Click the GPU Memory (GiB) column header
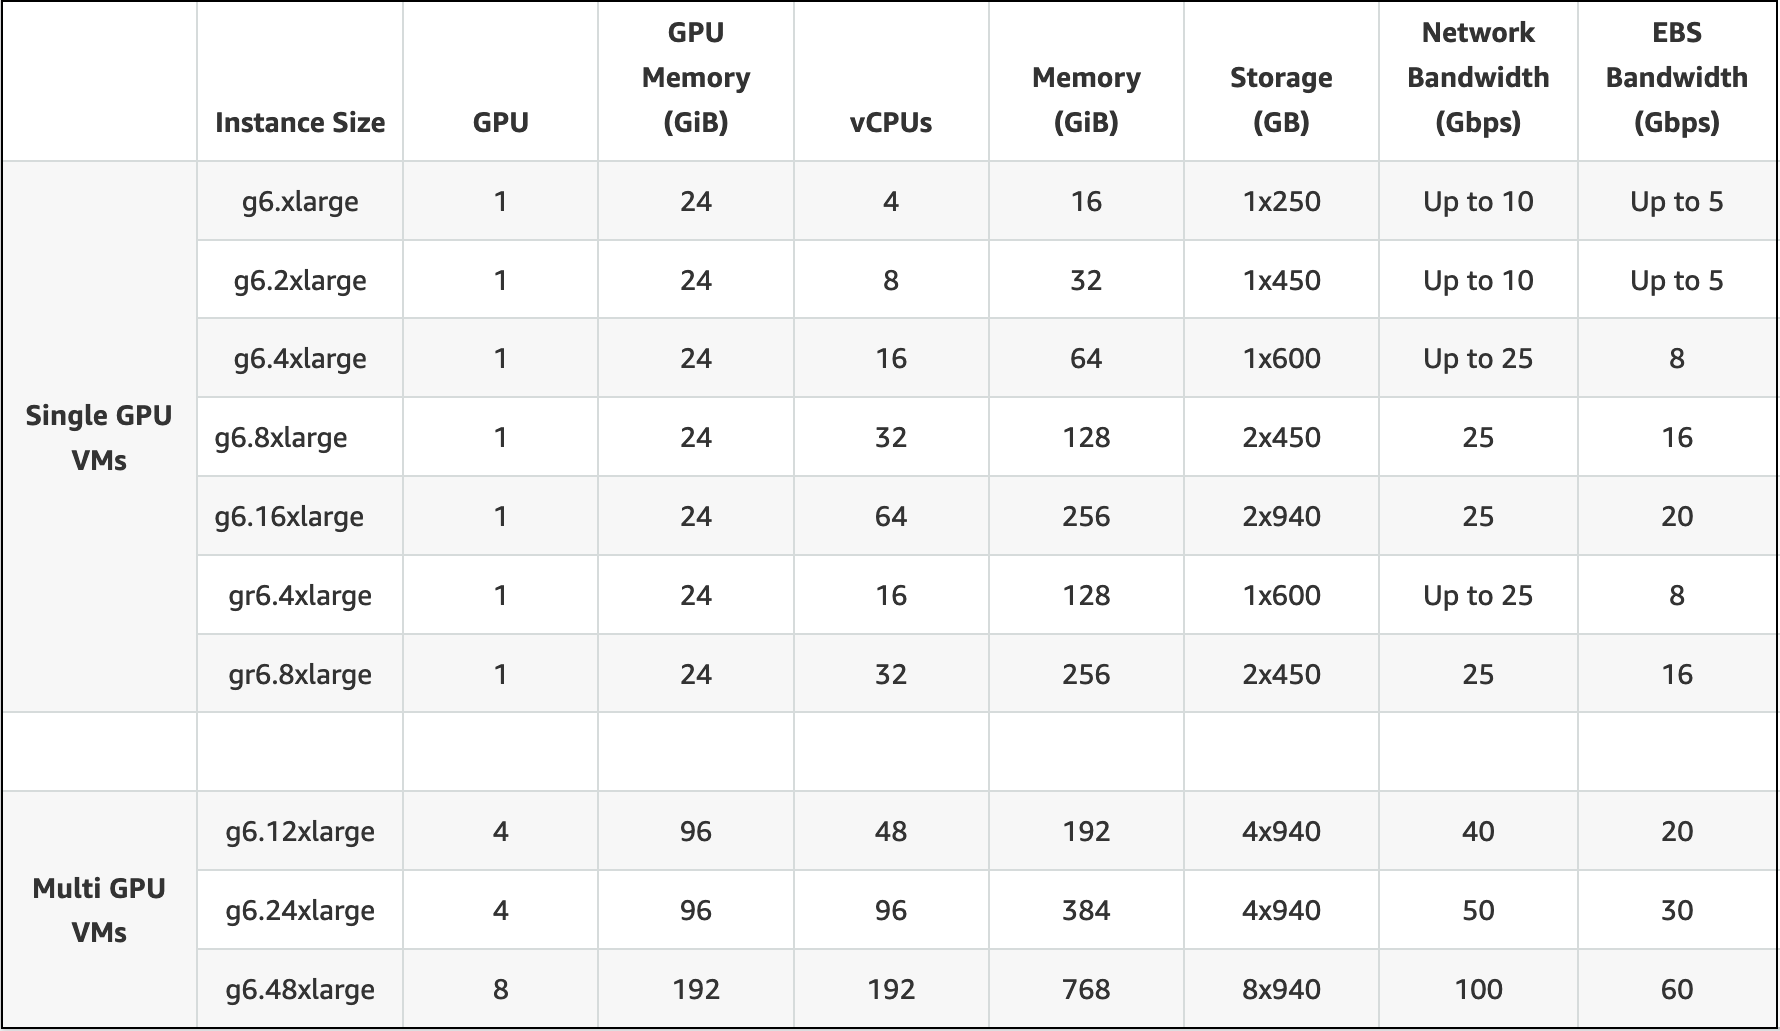 (696, 77)
